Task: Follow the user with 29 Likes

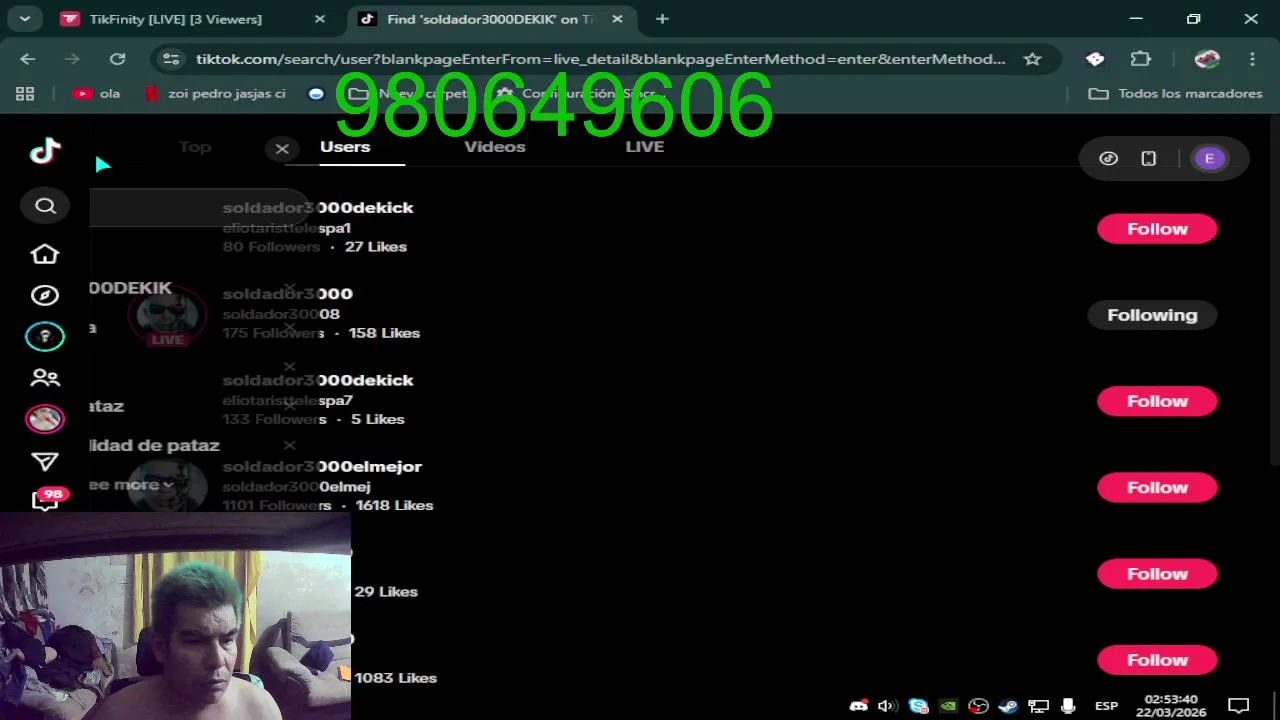Action: [1157, 574]
